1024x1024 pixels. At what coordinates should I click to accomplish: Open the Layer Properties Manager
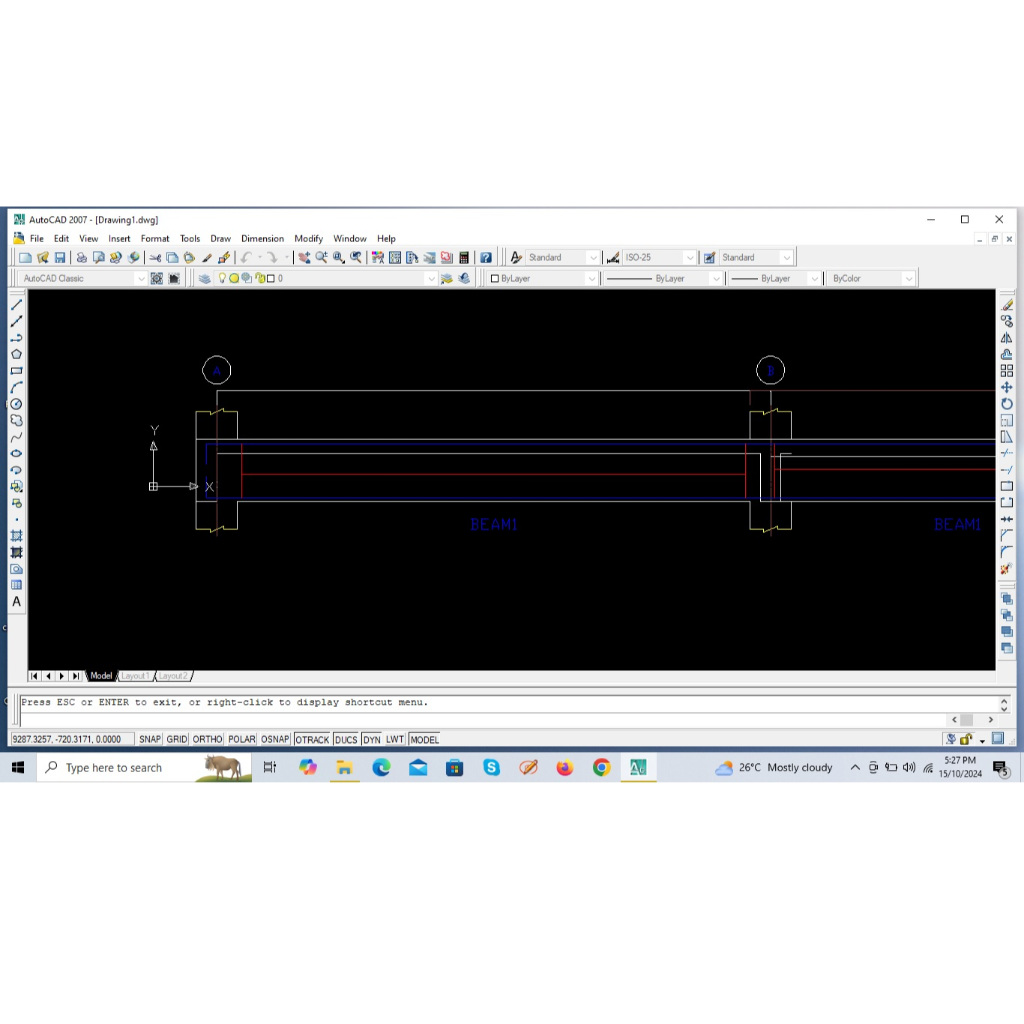point(205,278)
